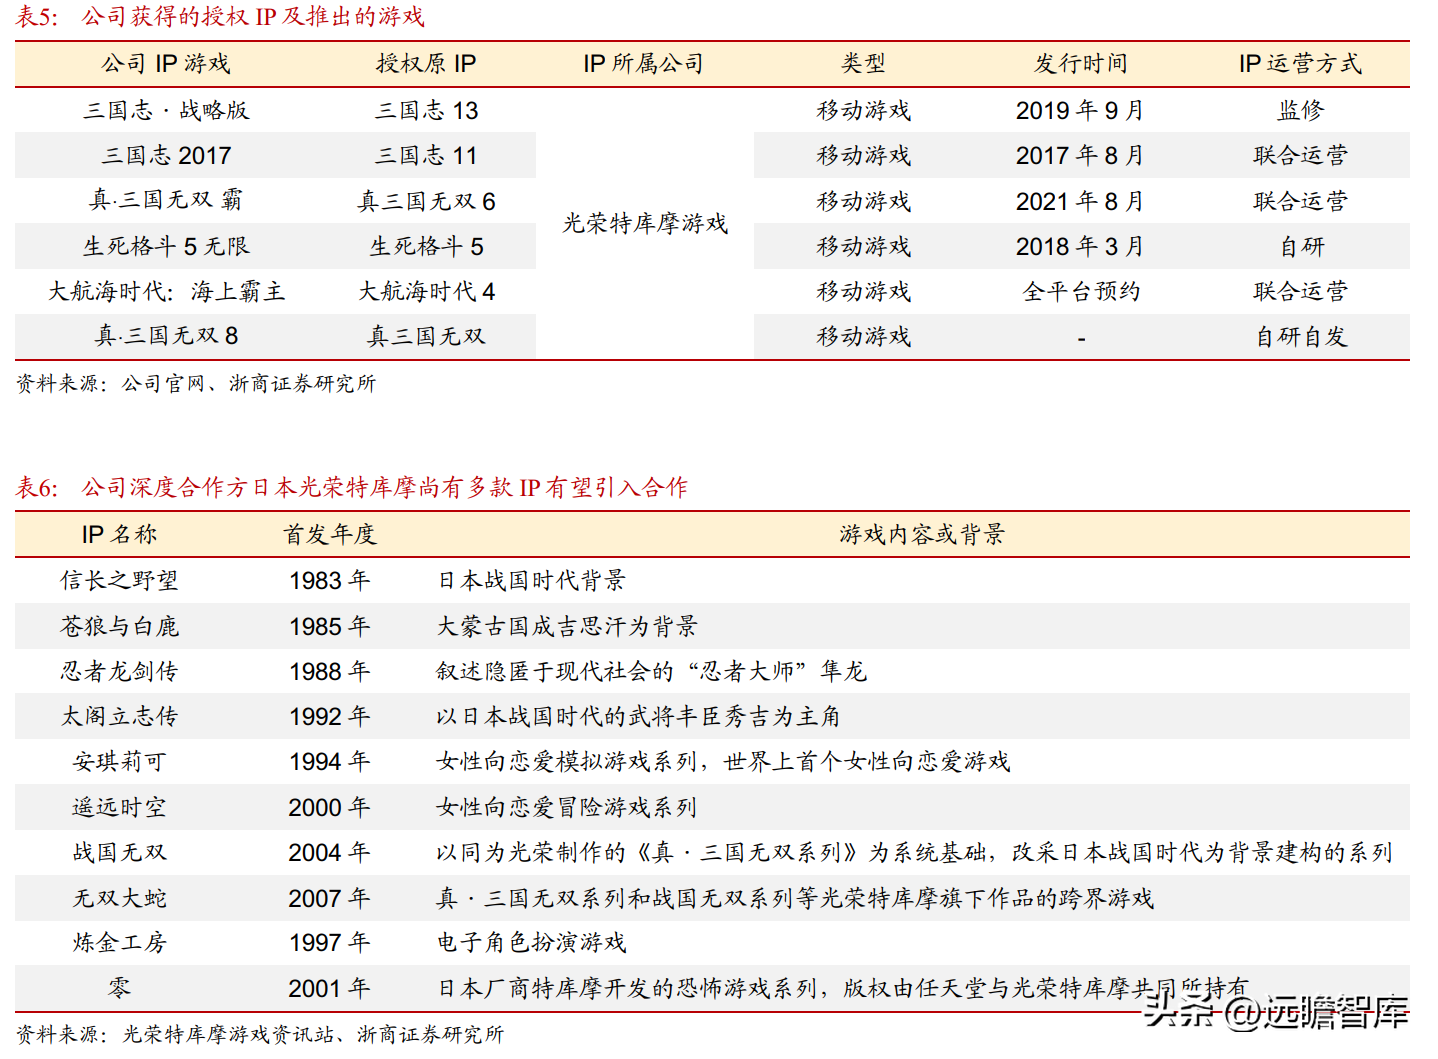Click column header 'IP 所属公司'
The image size is (1438, 1059).
[x=644, y=64]
